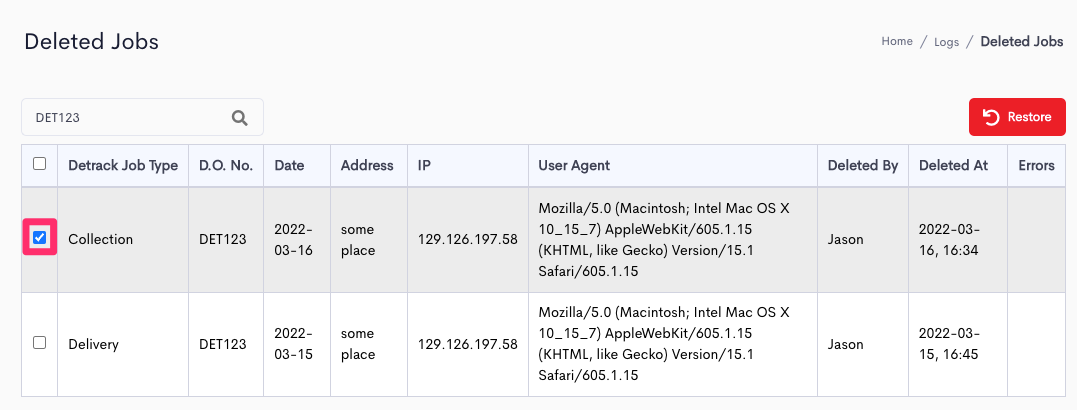This screenshot has height=410, width=1077.
Task: Click the User Agent column header
Action: pos(574,166)
